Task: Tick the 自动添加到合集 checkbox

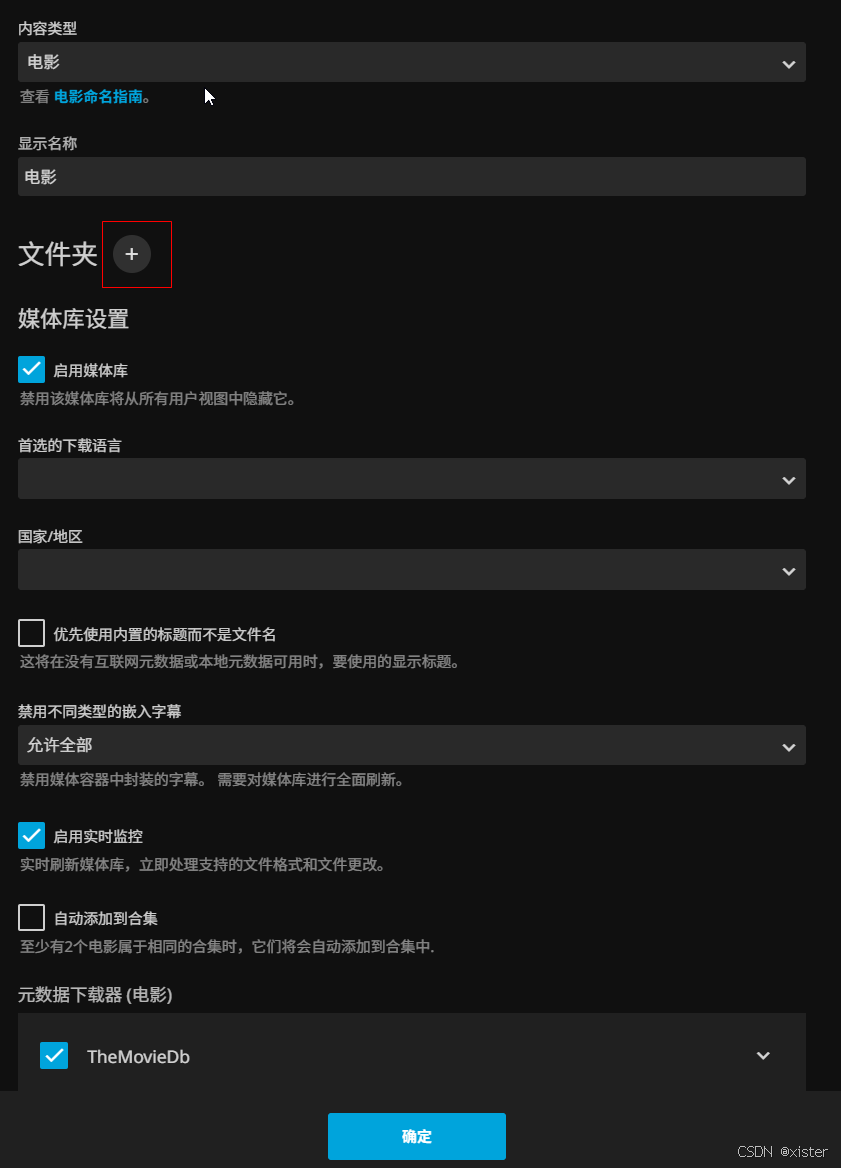Action: tap(31, 917)
